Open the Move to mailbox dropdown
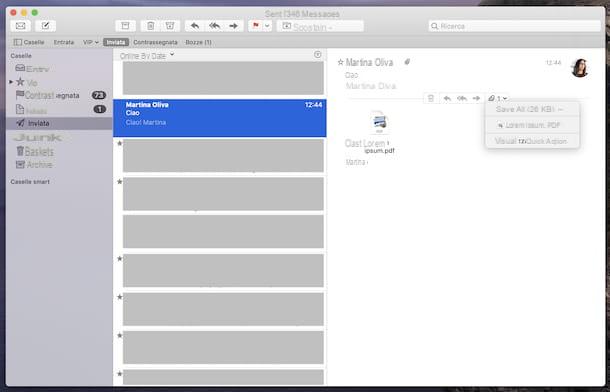Screen dimensions: 610x392 coord(320,26)
